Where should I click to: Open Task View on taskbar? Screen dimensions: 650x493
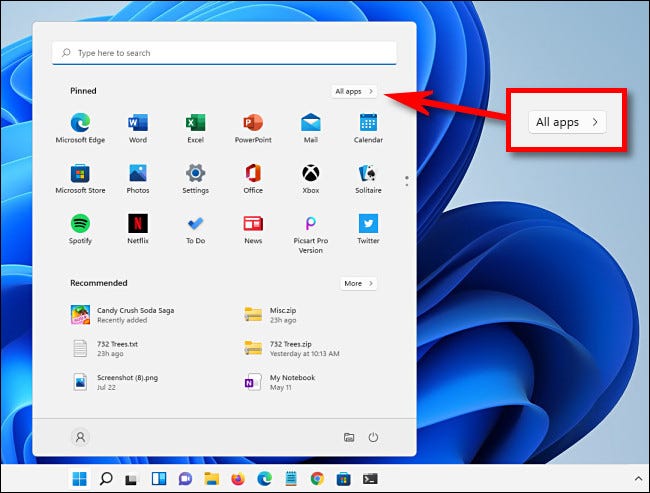point(131,480)
